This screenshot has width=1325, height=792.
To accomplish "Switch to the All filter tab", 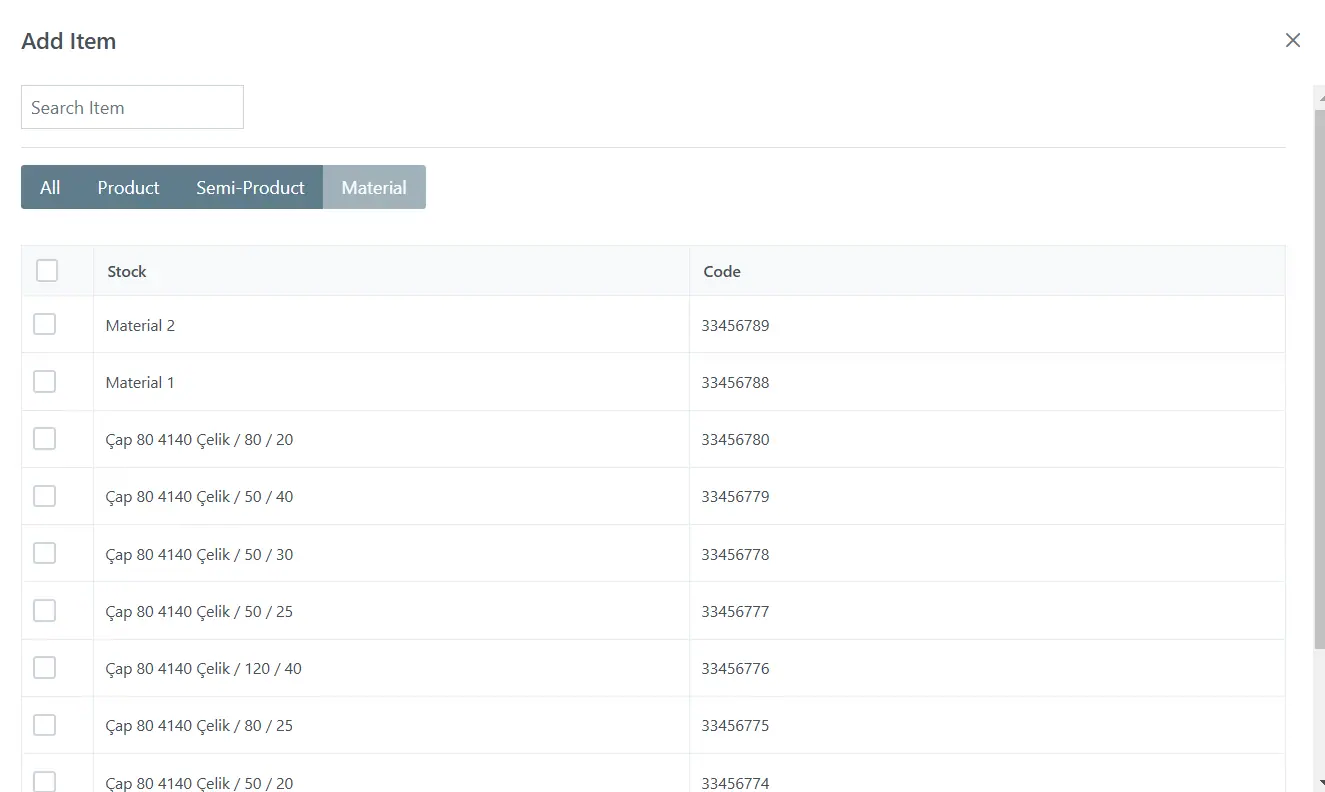I will [50, 187].
